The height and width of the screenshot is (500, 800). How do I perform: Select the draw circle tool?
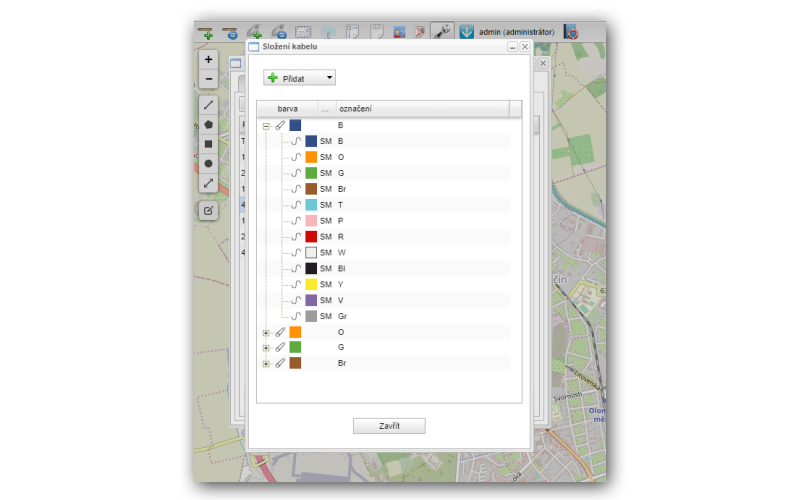coord(208,163)
